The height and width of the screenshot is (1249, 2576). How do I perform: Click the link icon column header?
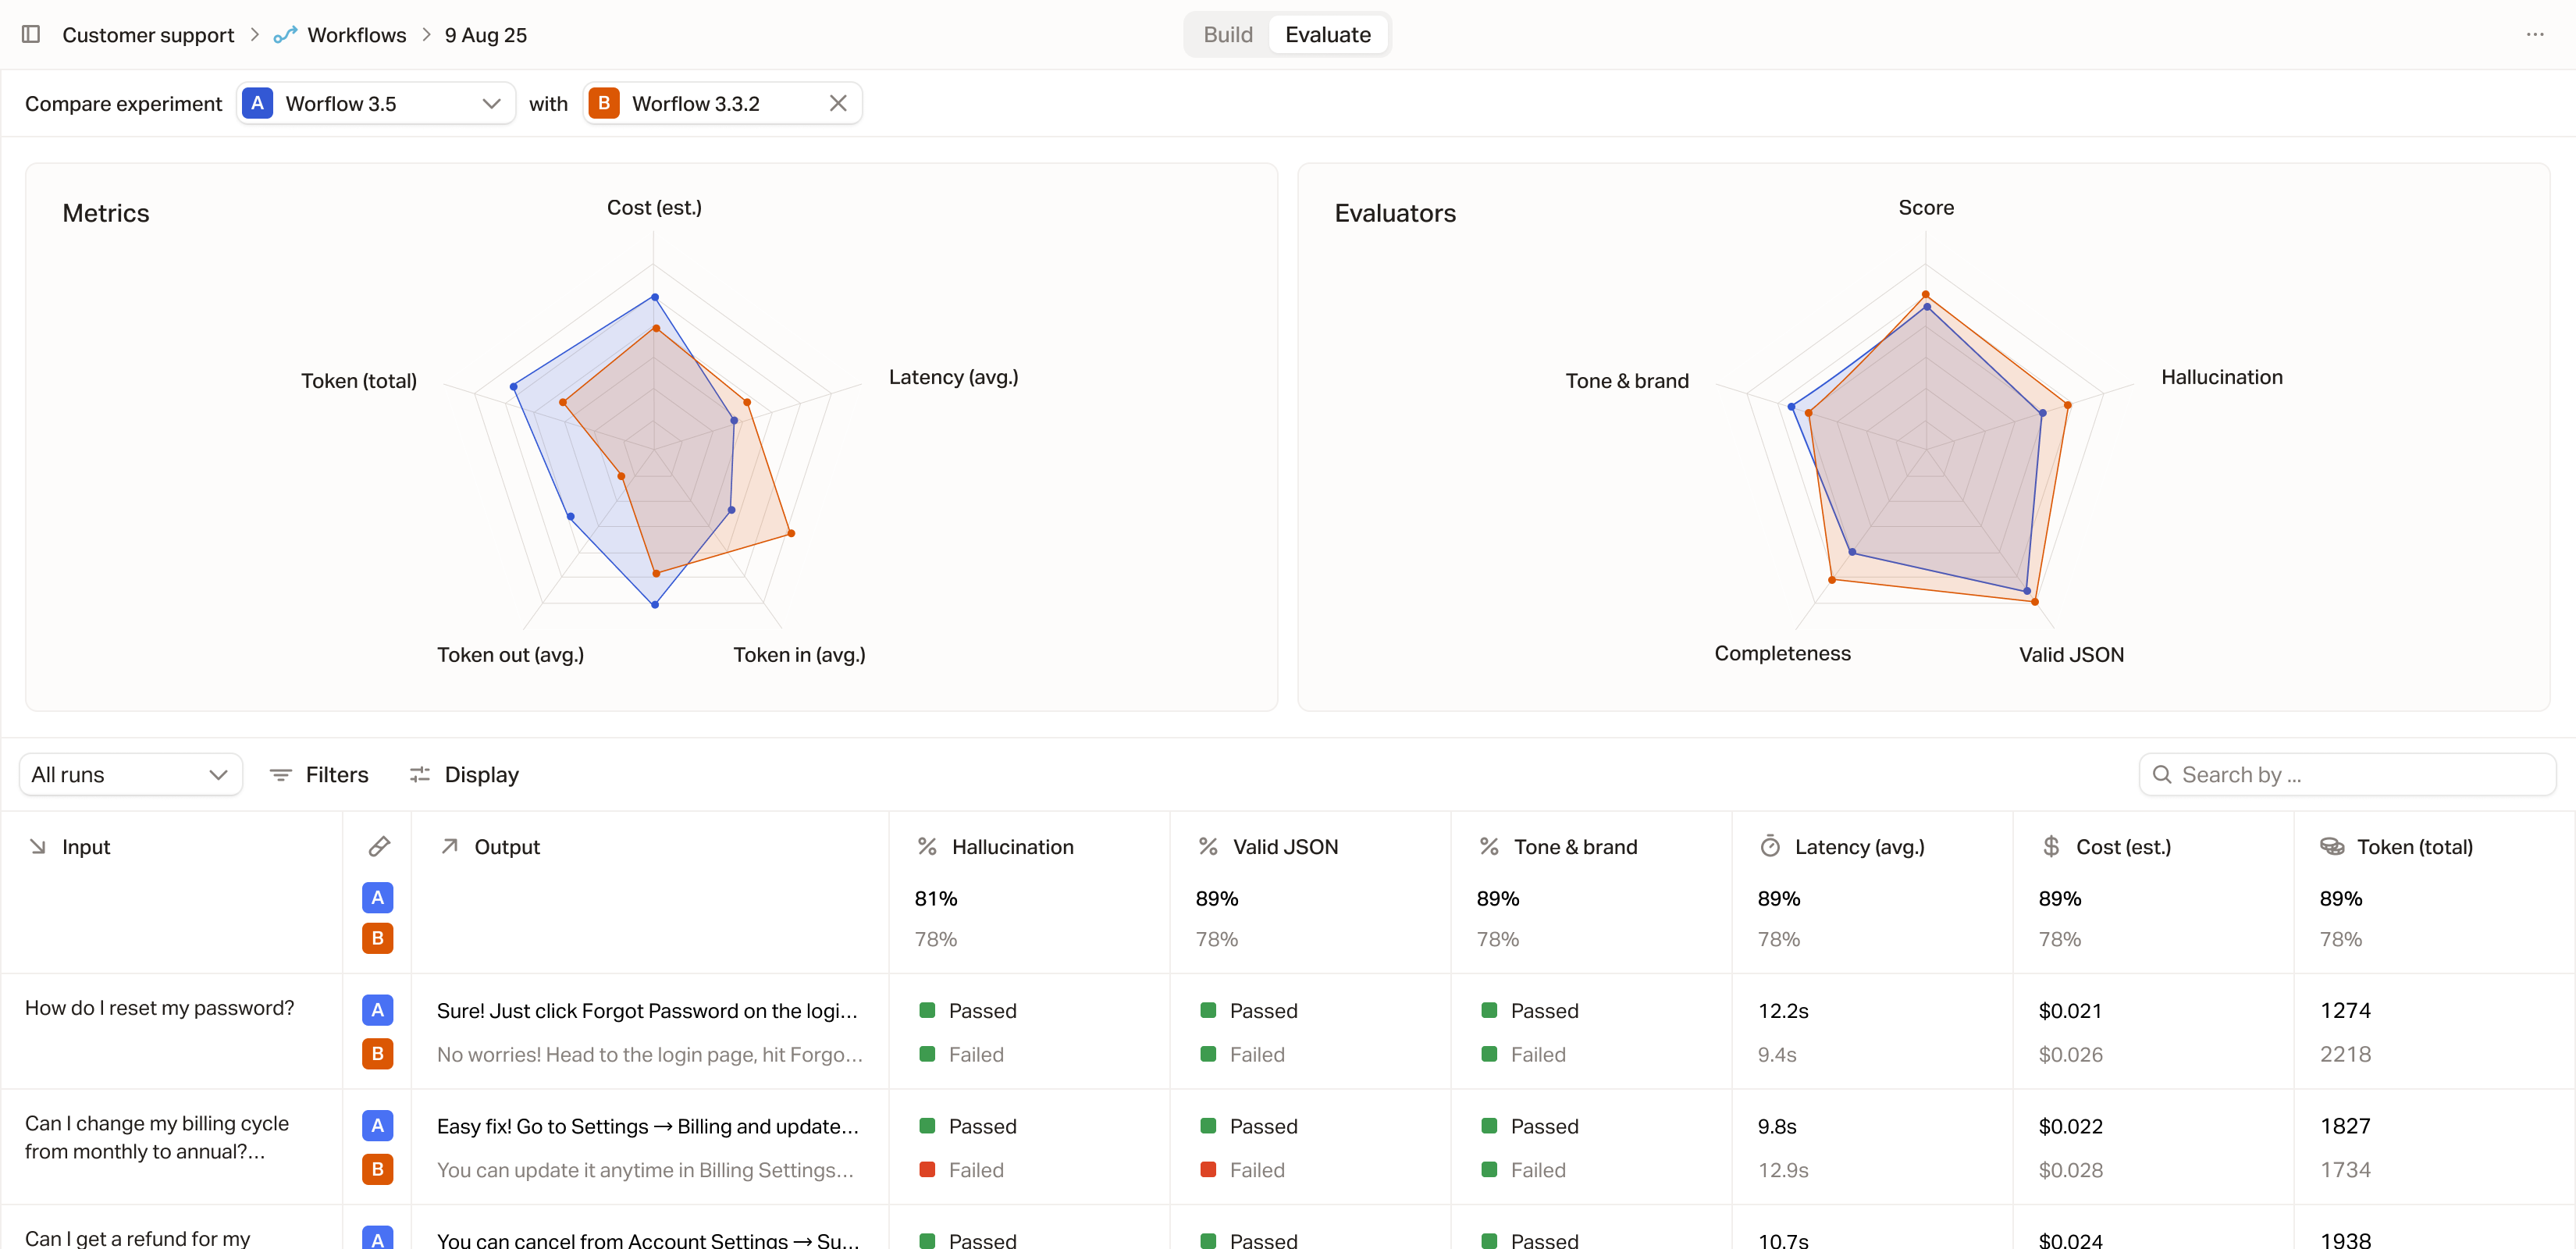pos(378,846)
